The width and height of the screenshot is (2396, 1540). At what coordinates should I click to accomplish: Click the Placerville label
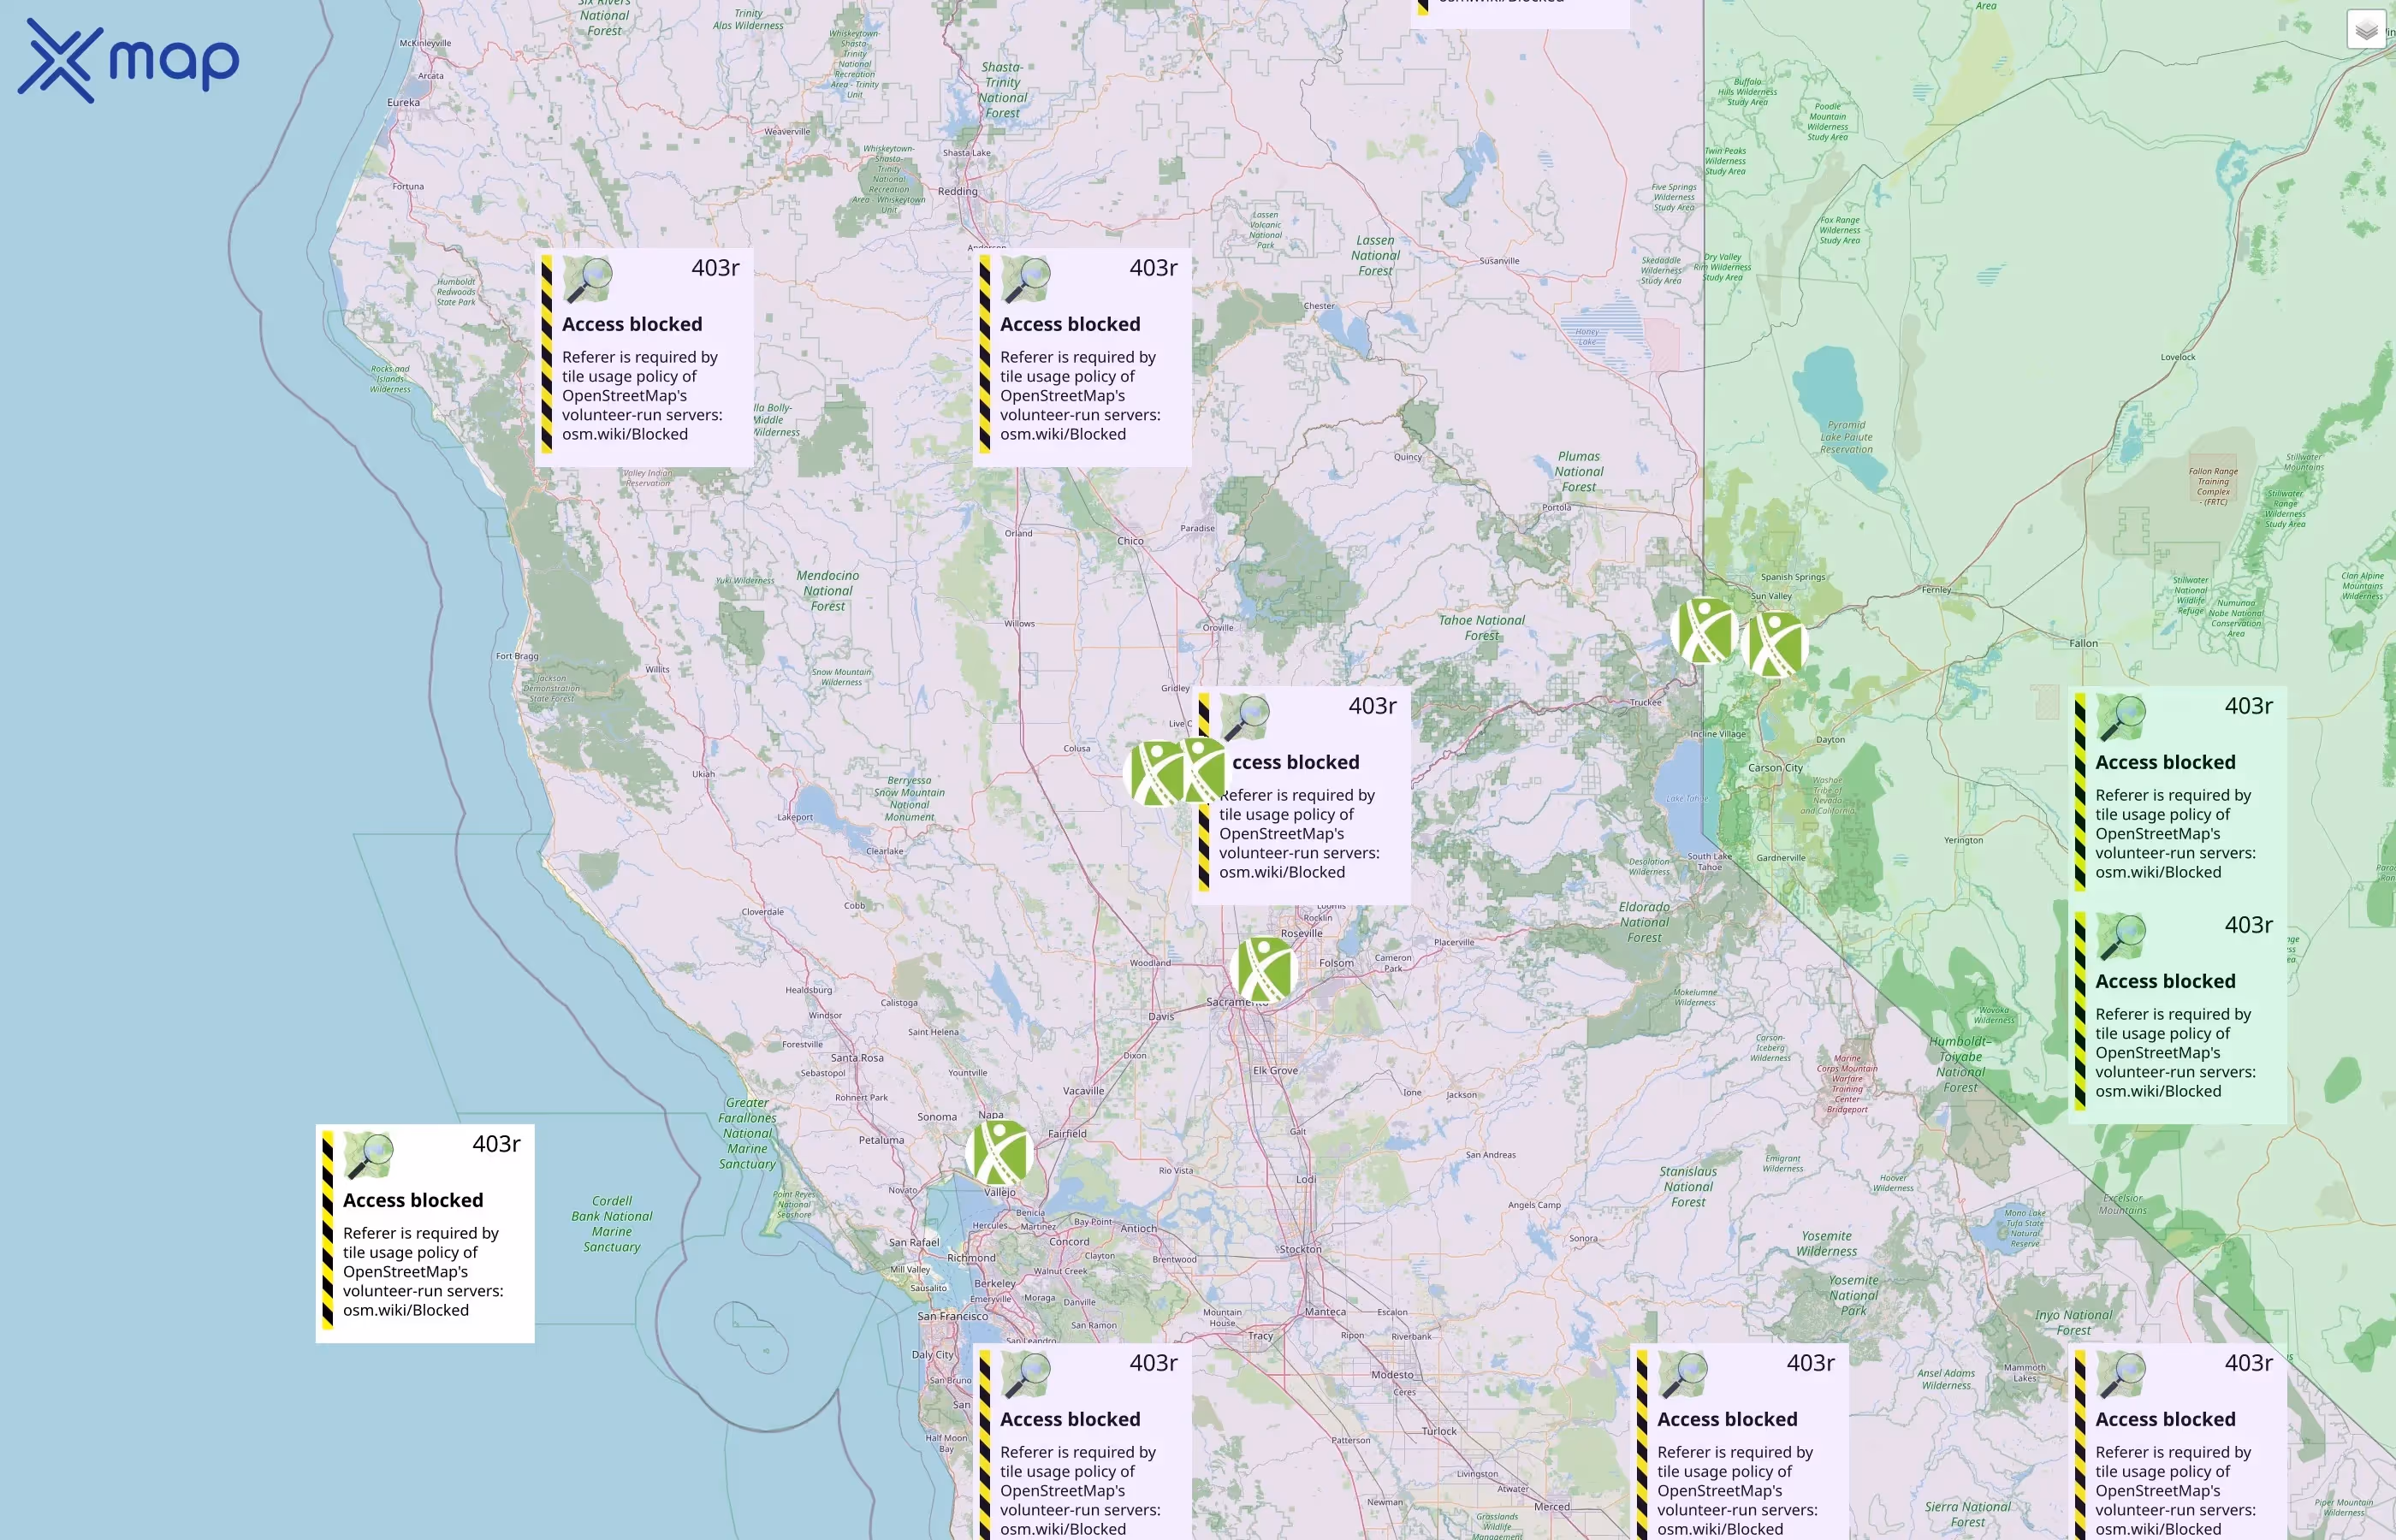click(1454, 942)
